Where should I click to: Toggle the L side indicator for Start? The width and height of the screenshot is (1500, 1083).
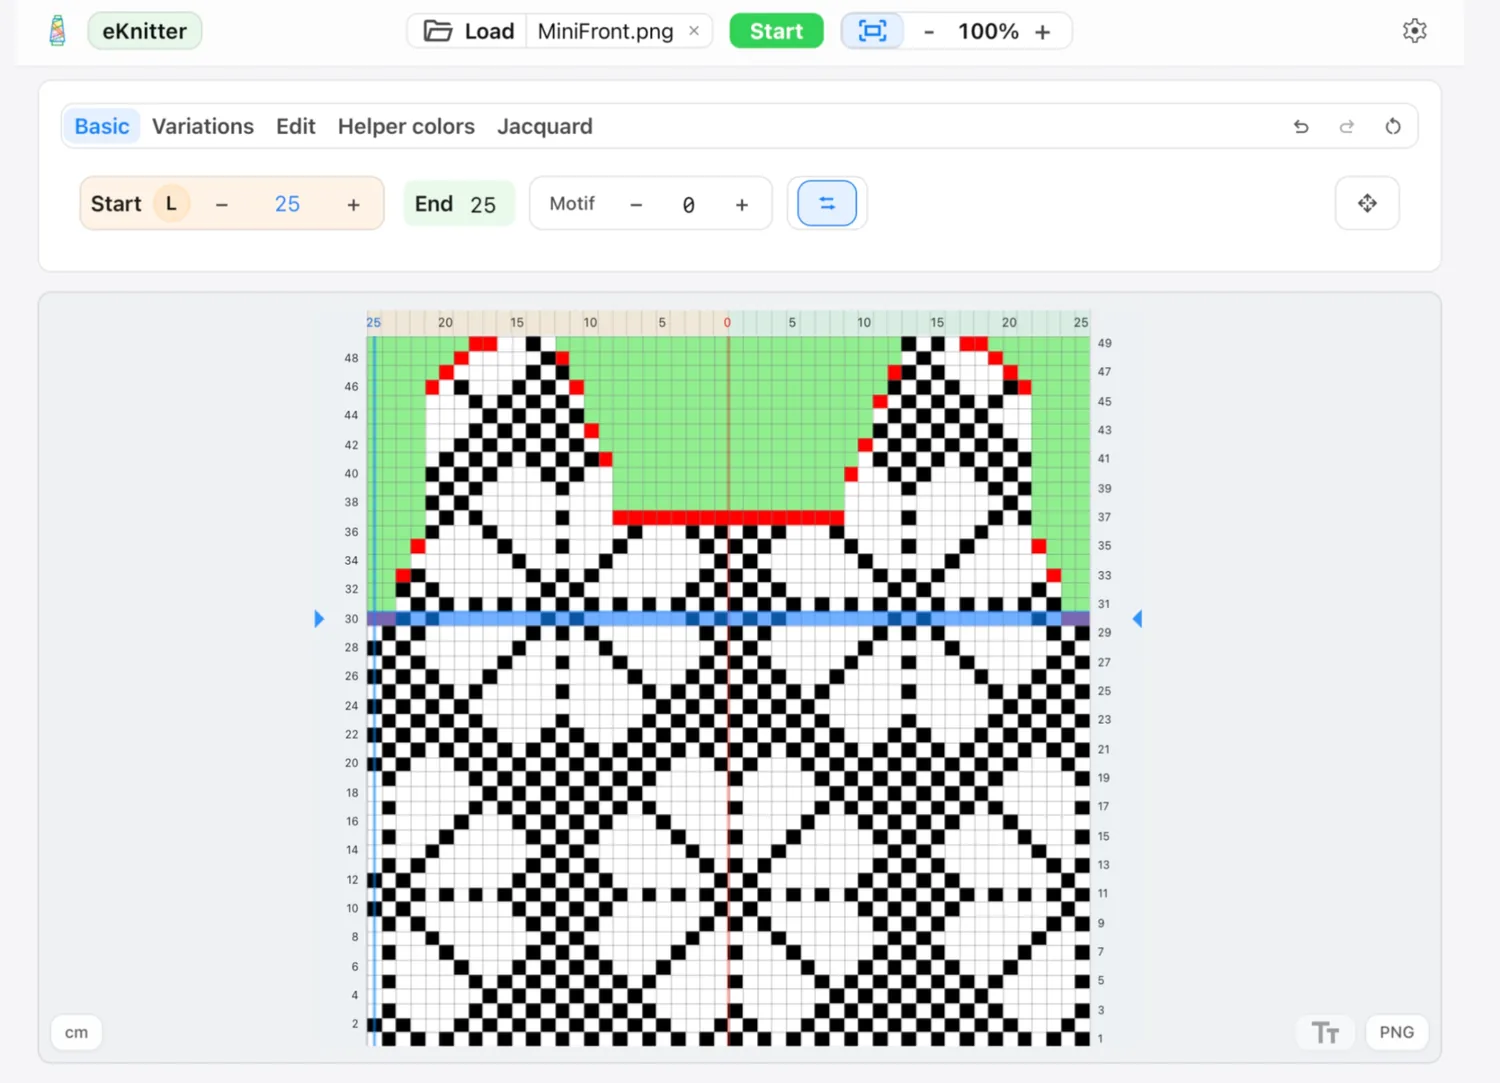(171, 204)
